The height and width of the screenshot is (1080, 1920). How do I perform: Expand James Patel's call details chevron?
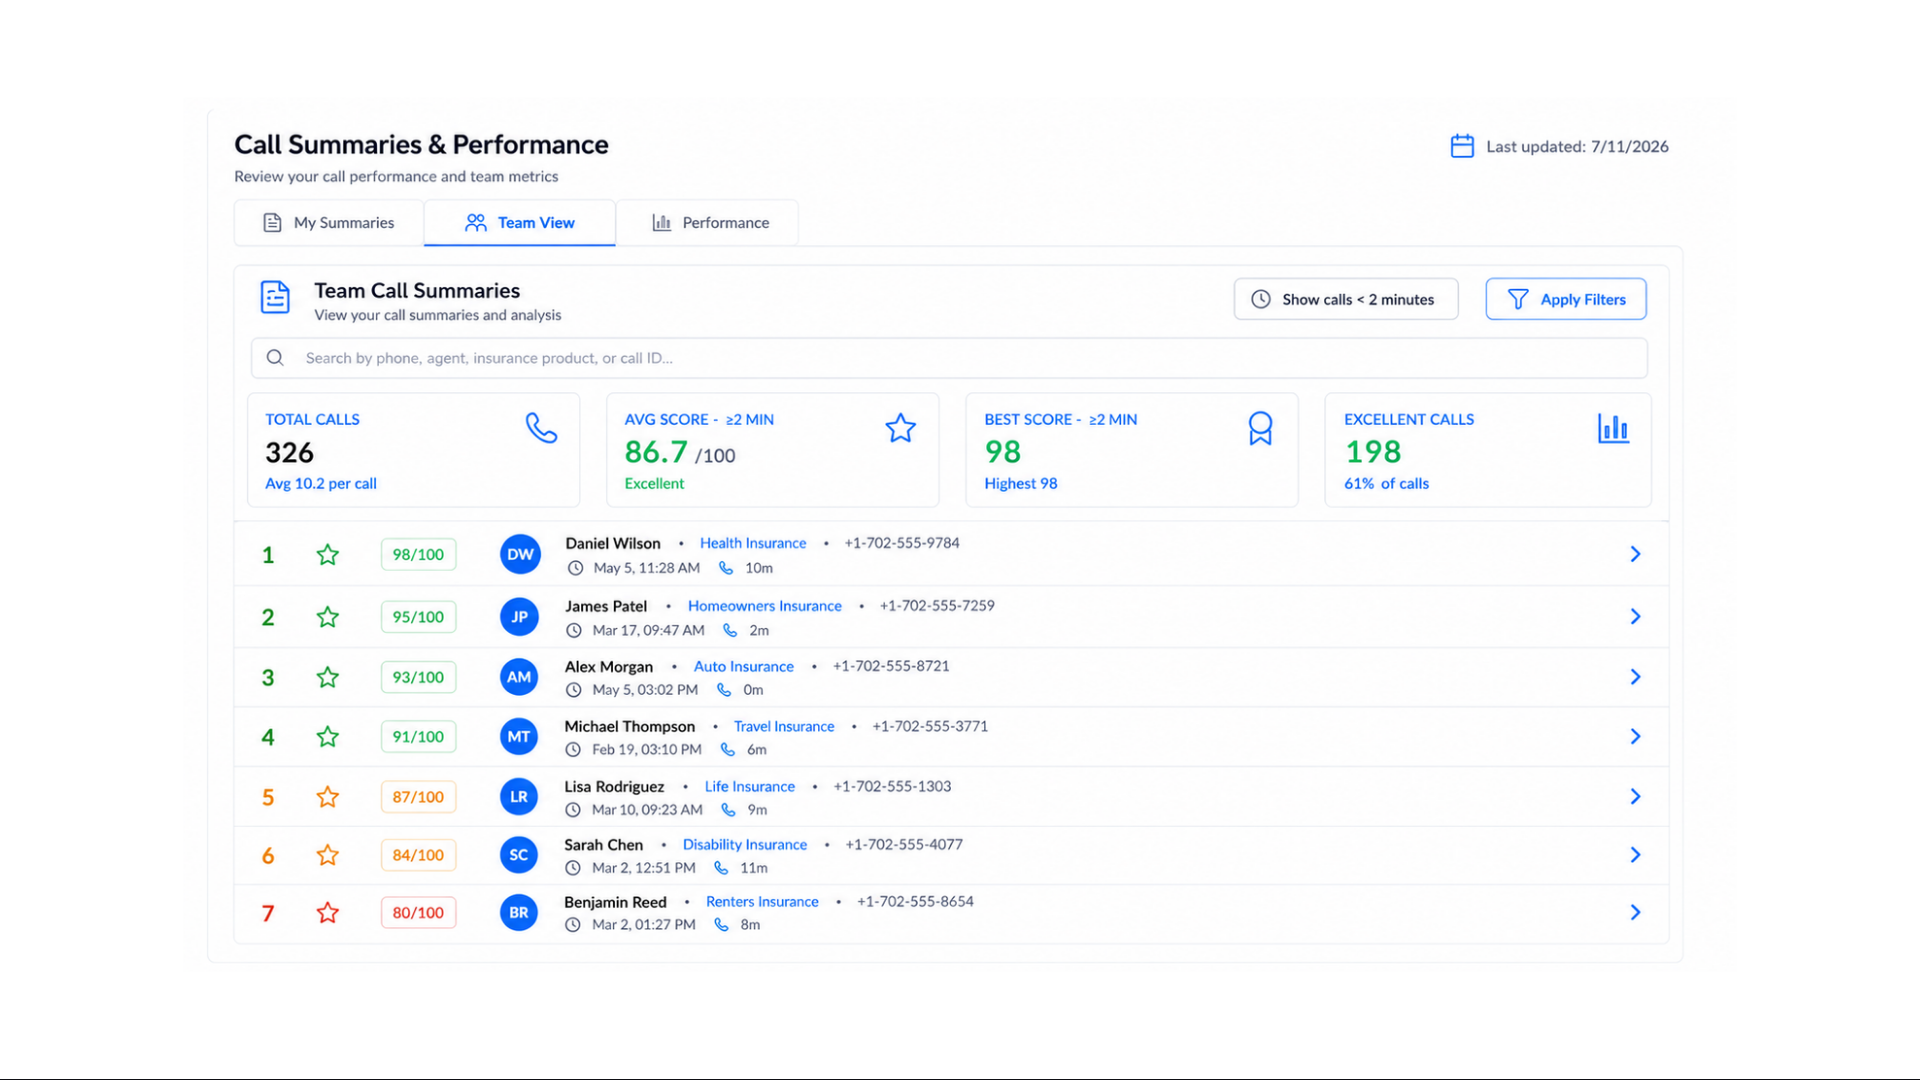tap(1636, 617)
